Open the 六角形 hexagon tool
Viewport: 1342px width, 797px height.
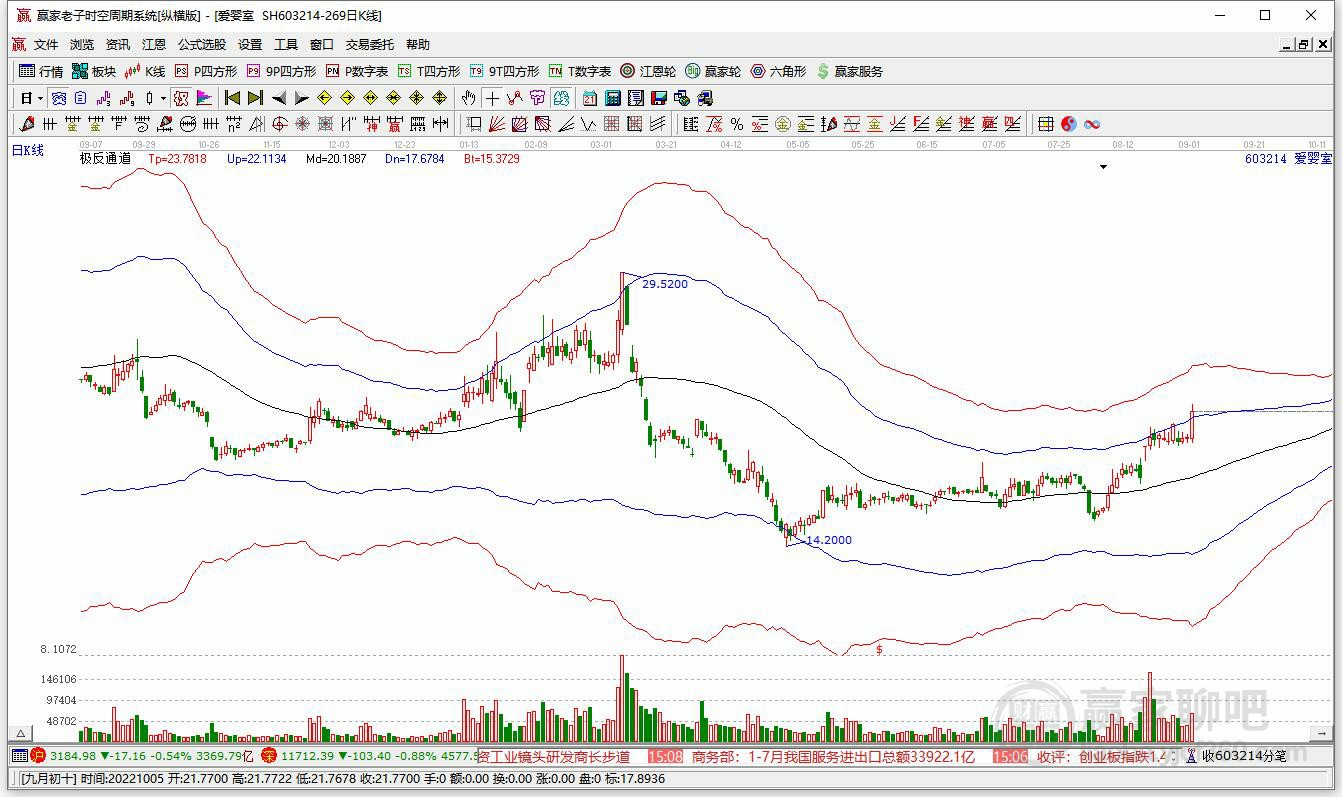click(x=778, y=71)
